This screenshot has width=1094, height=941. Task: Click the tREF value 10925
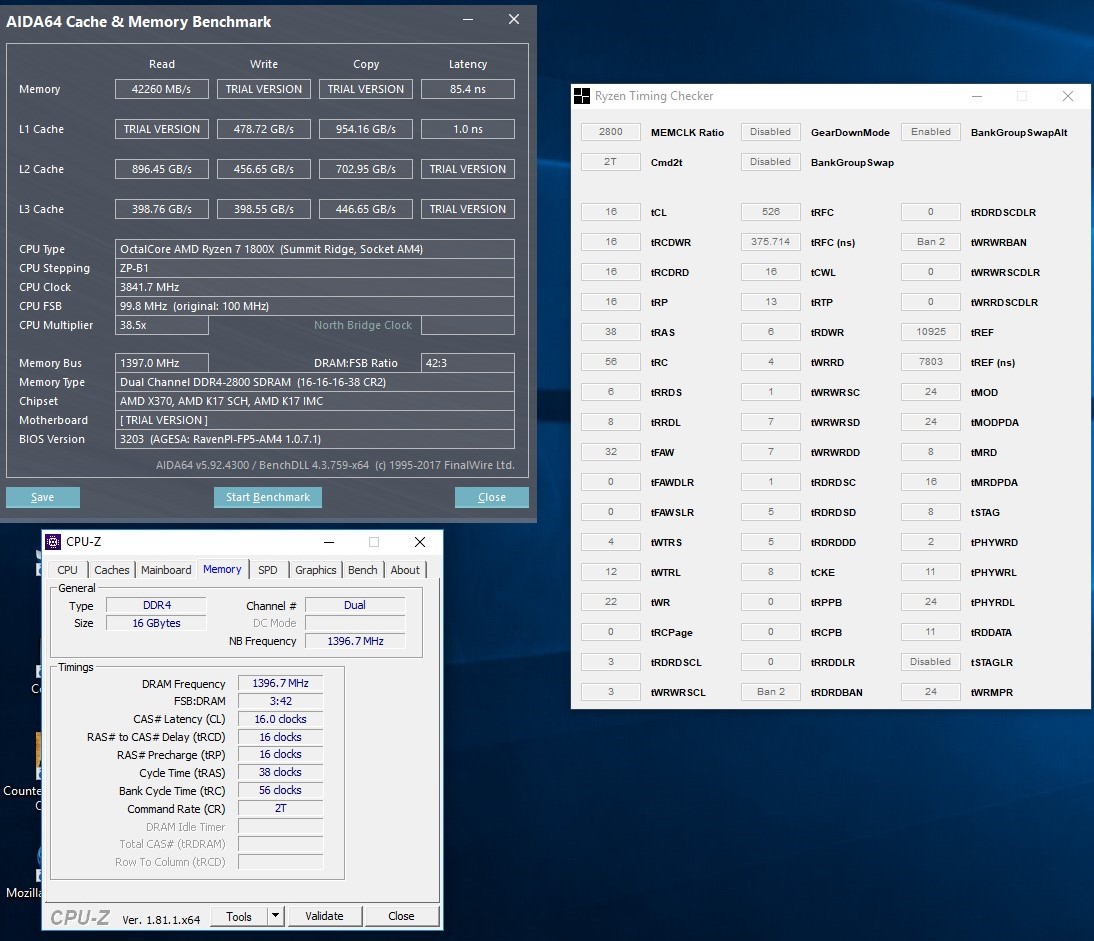pos(931,332)
